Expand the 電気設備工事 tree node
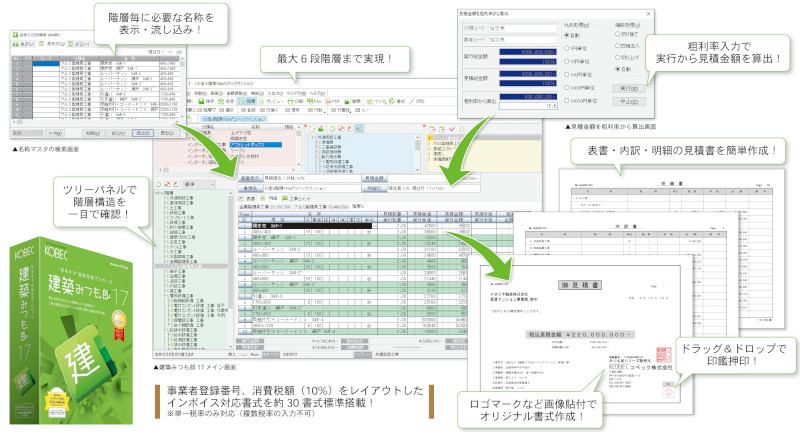800x432 pixels. tap(167, 296)
